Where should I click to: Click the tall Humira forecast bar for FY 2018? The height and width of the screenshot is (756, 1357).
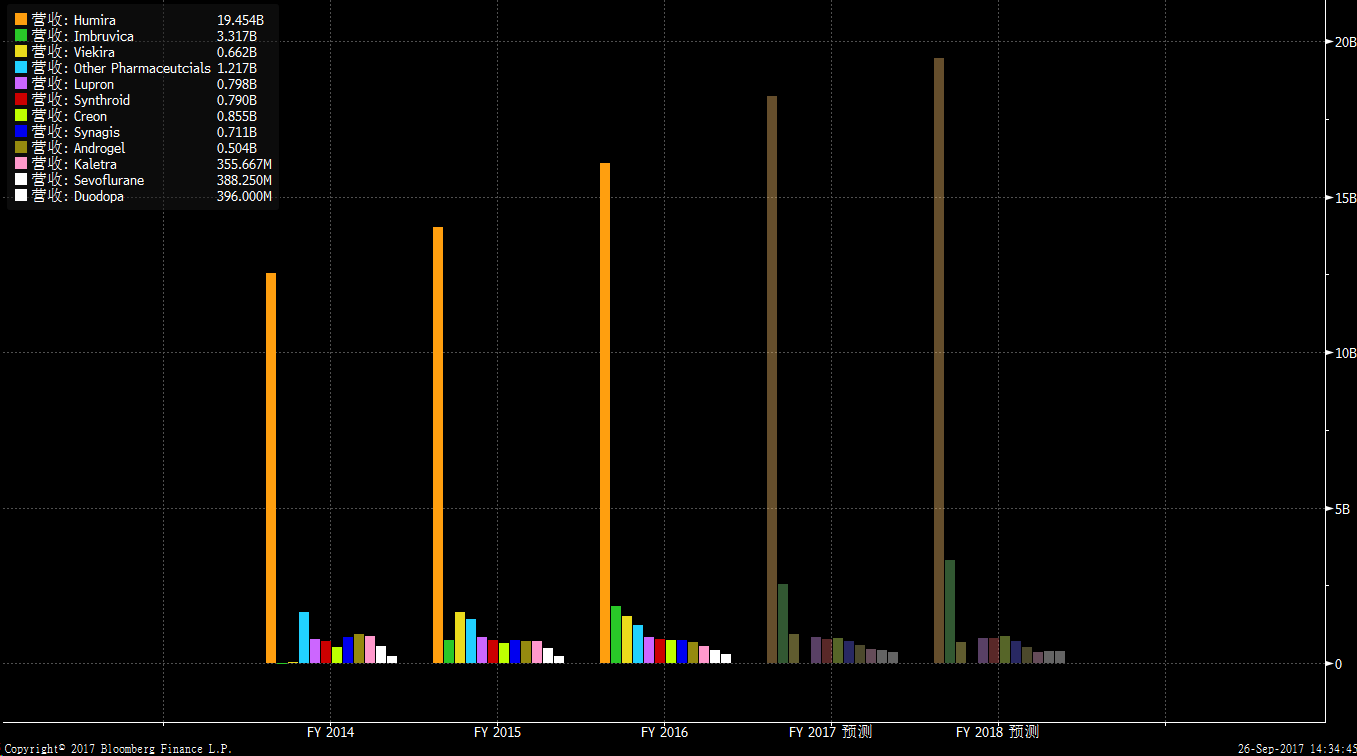939,360
